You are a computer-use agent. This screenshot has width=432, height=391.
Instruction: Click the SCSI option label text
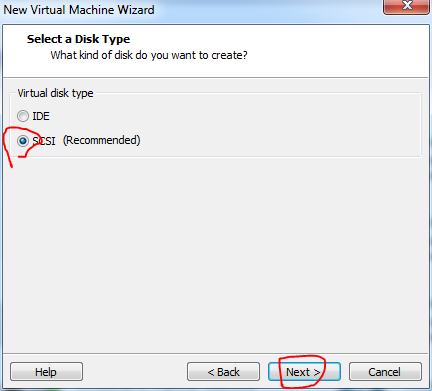(44, 141)
